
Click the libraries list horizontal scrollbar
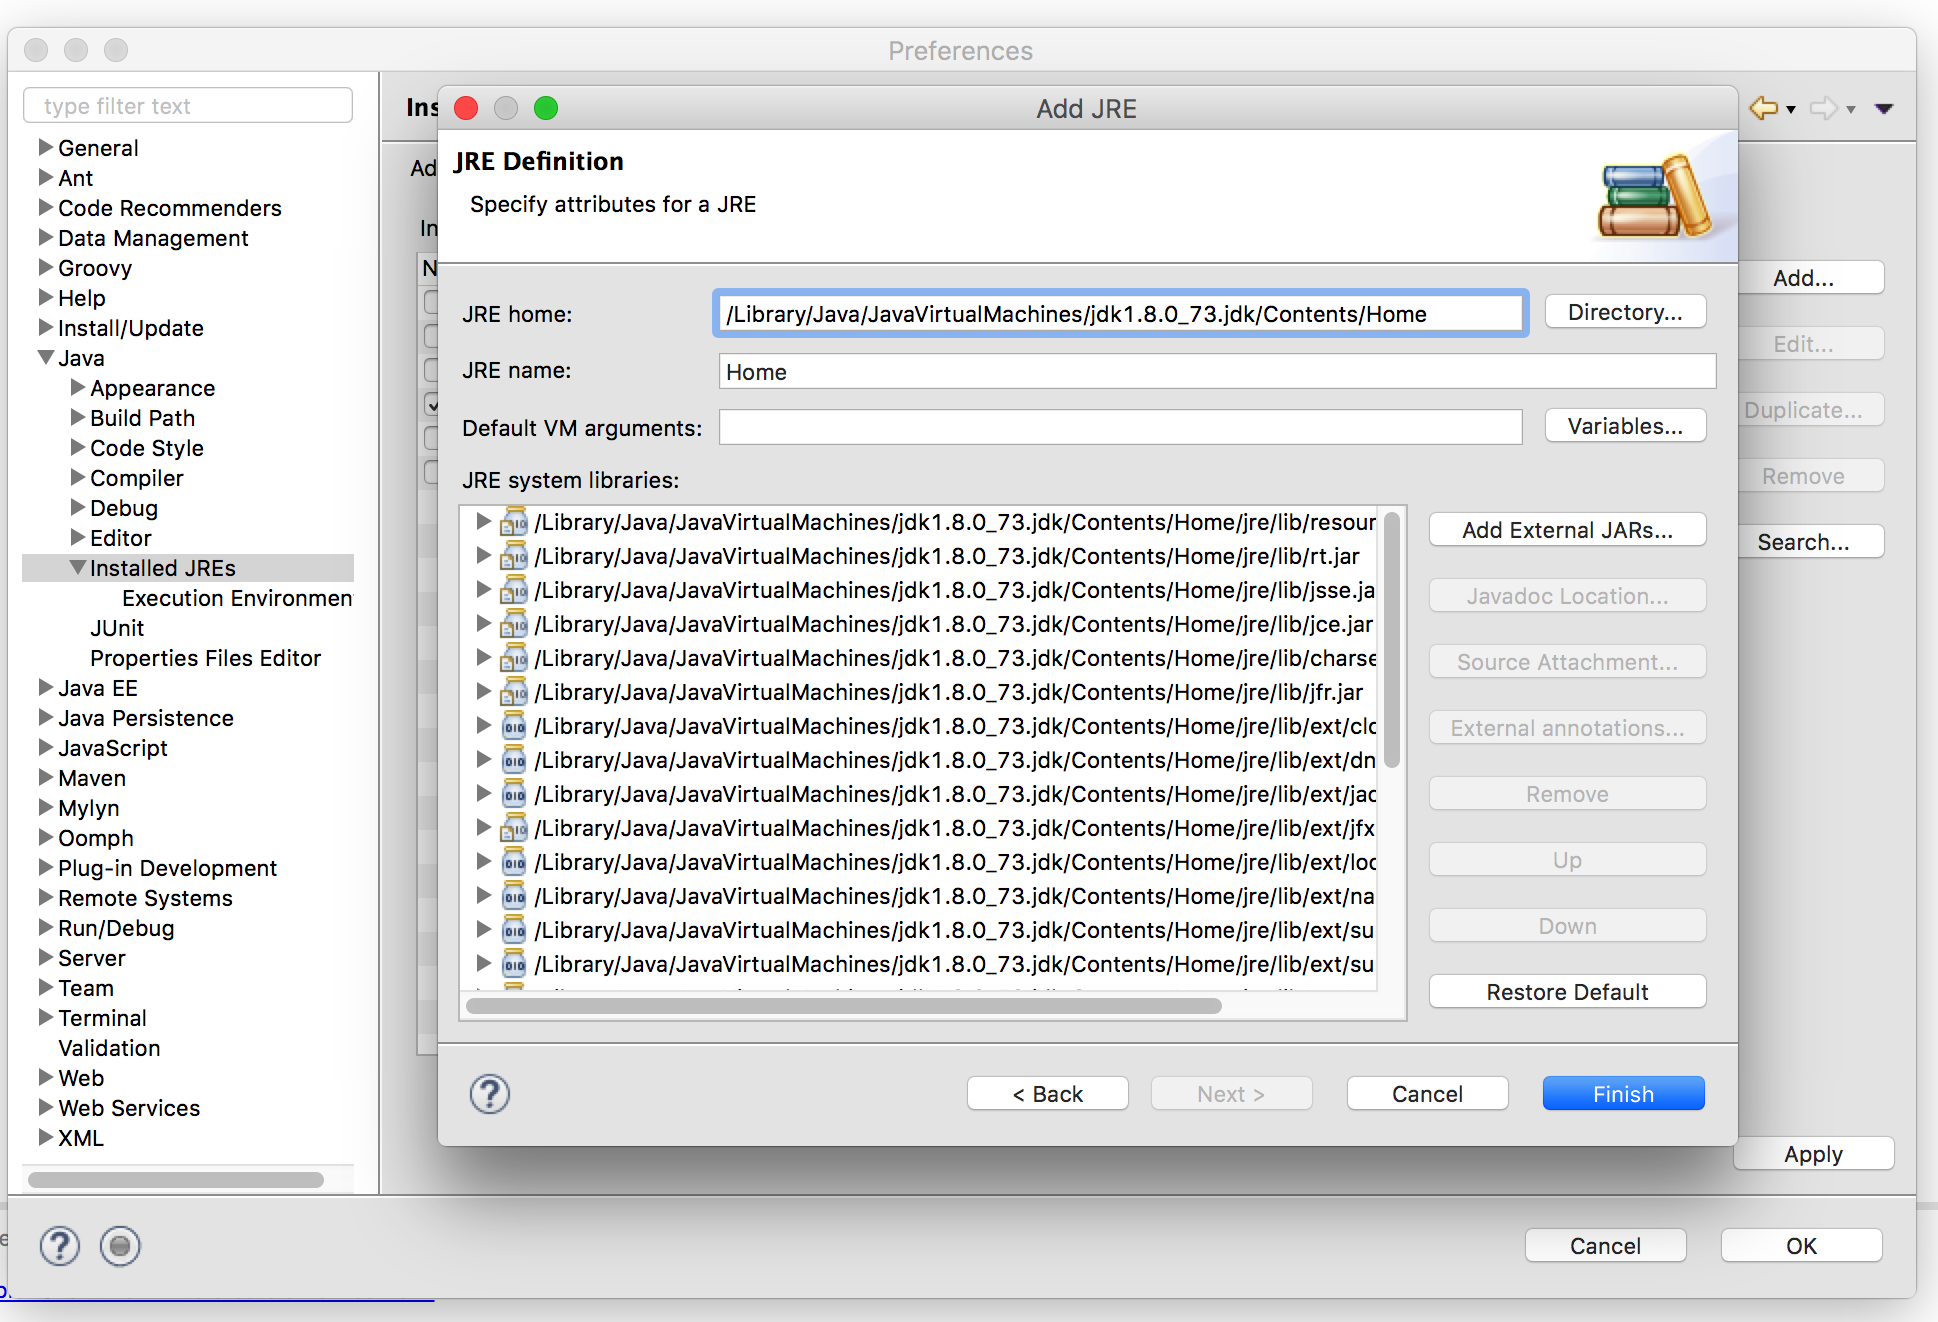coord(844,1006)
